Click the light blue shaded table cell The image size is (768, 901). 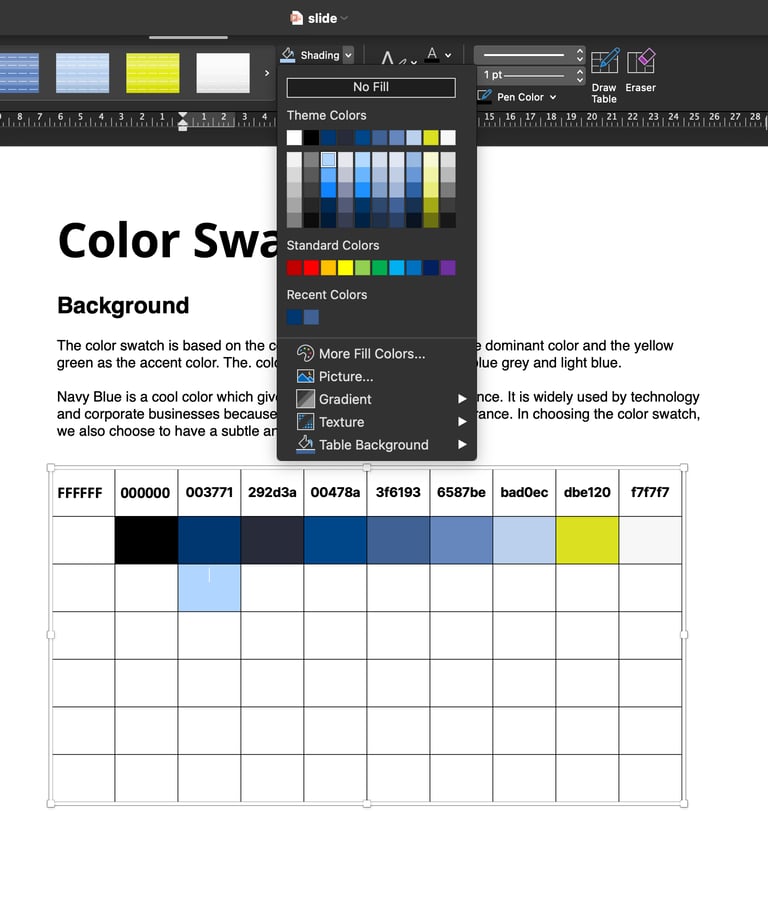click(209, 588)
